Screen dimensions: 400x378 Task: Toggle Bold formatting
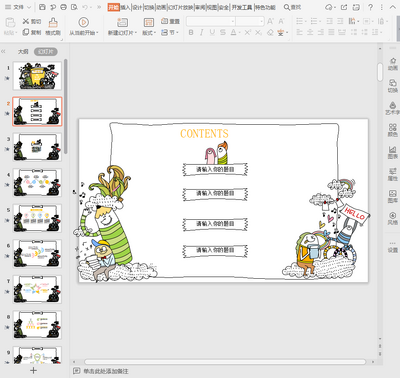[191, 32]
